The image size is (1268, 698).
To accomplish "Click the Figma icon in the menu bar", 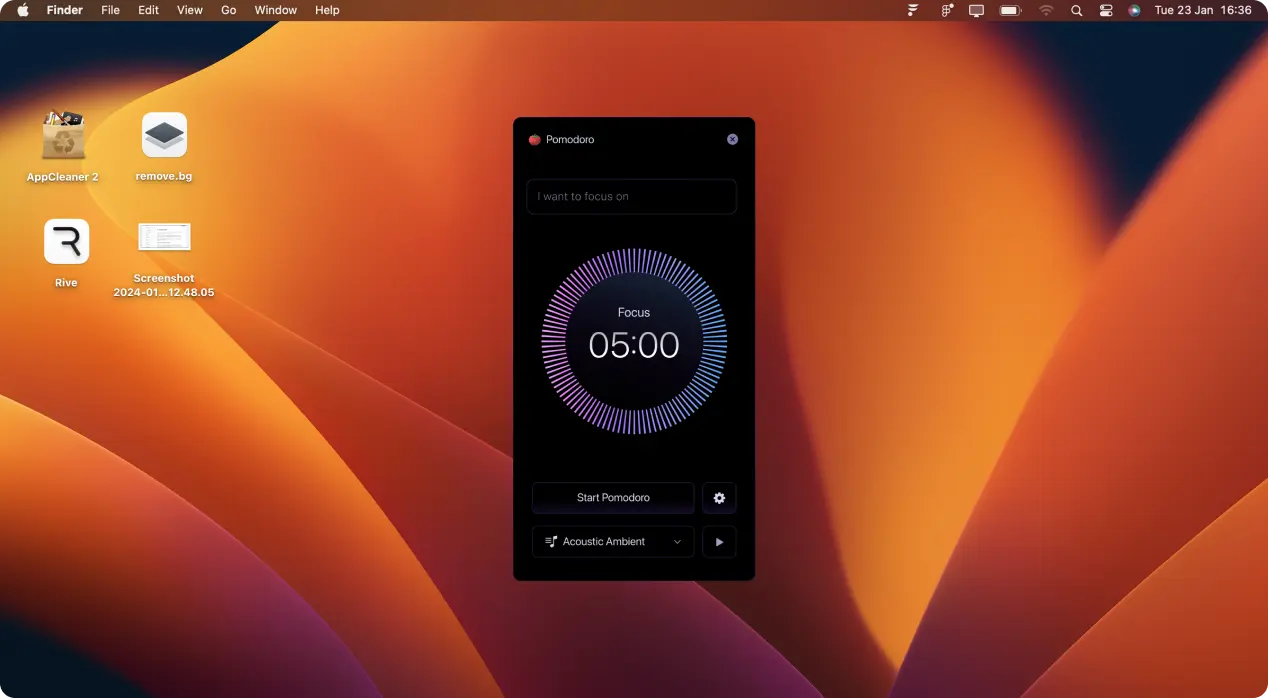I will (946, 10).
